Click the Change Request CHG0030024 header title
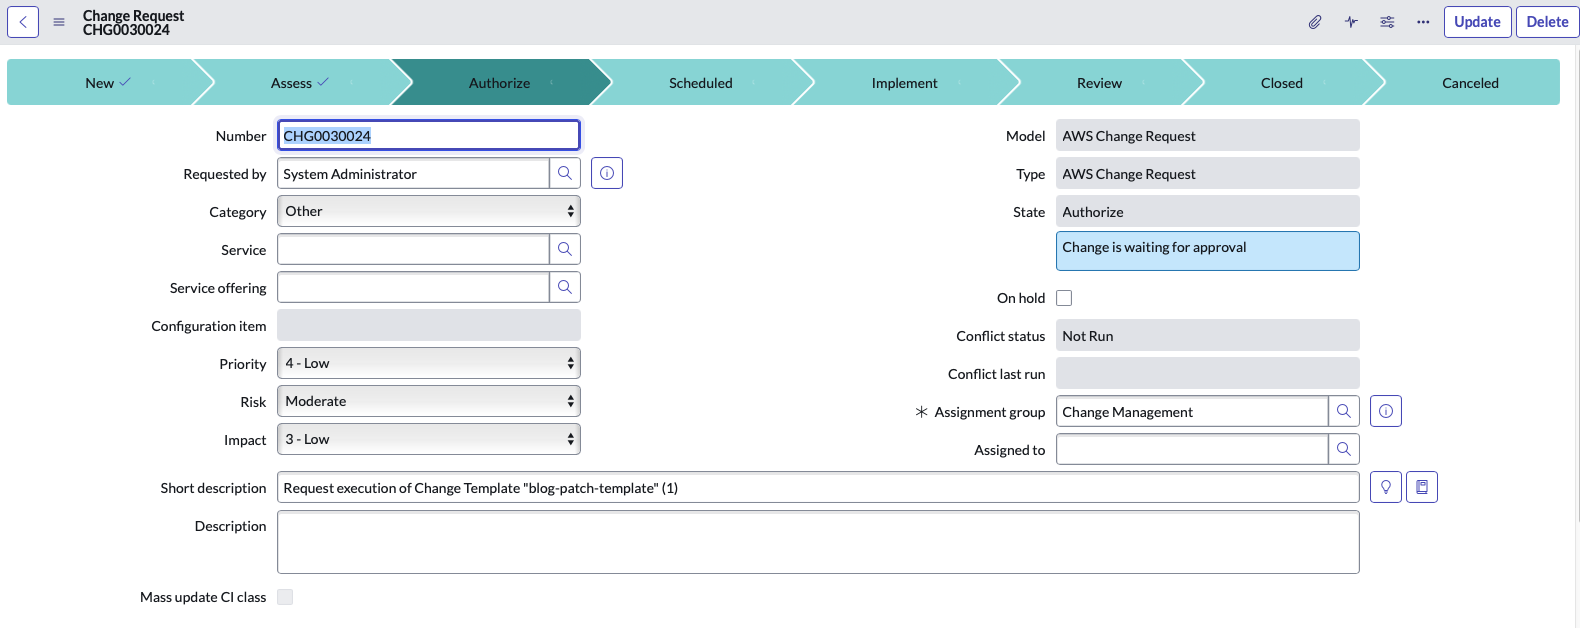The image size is (1580, 628). coord(133,22)
